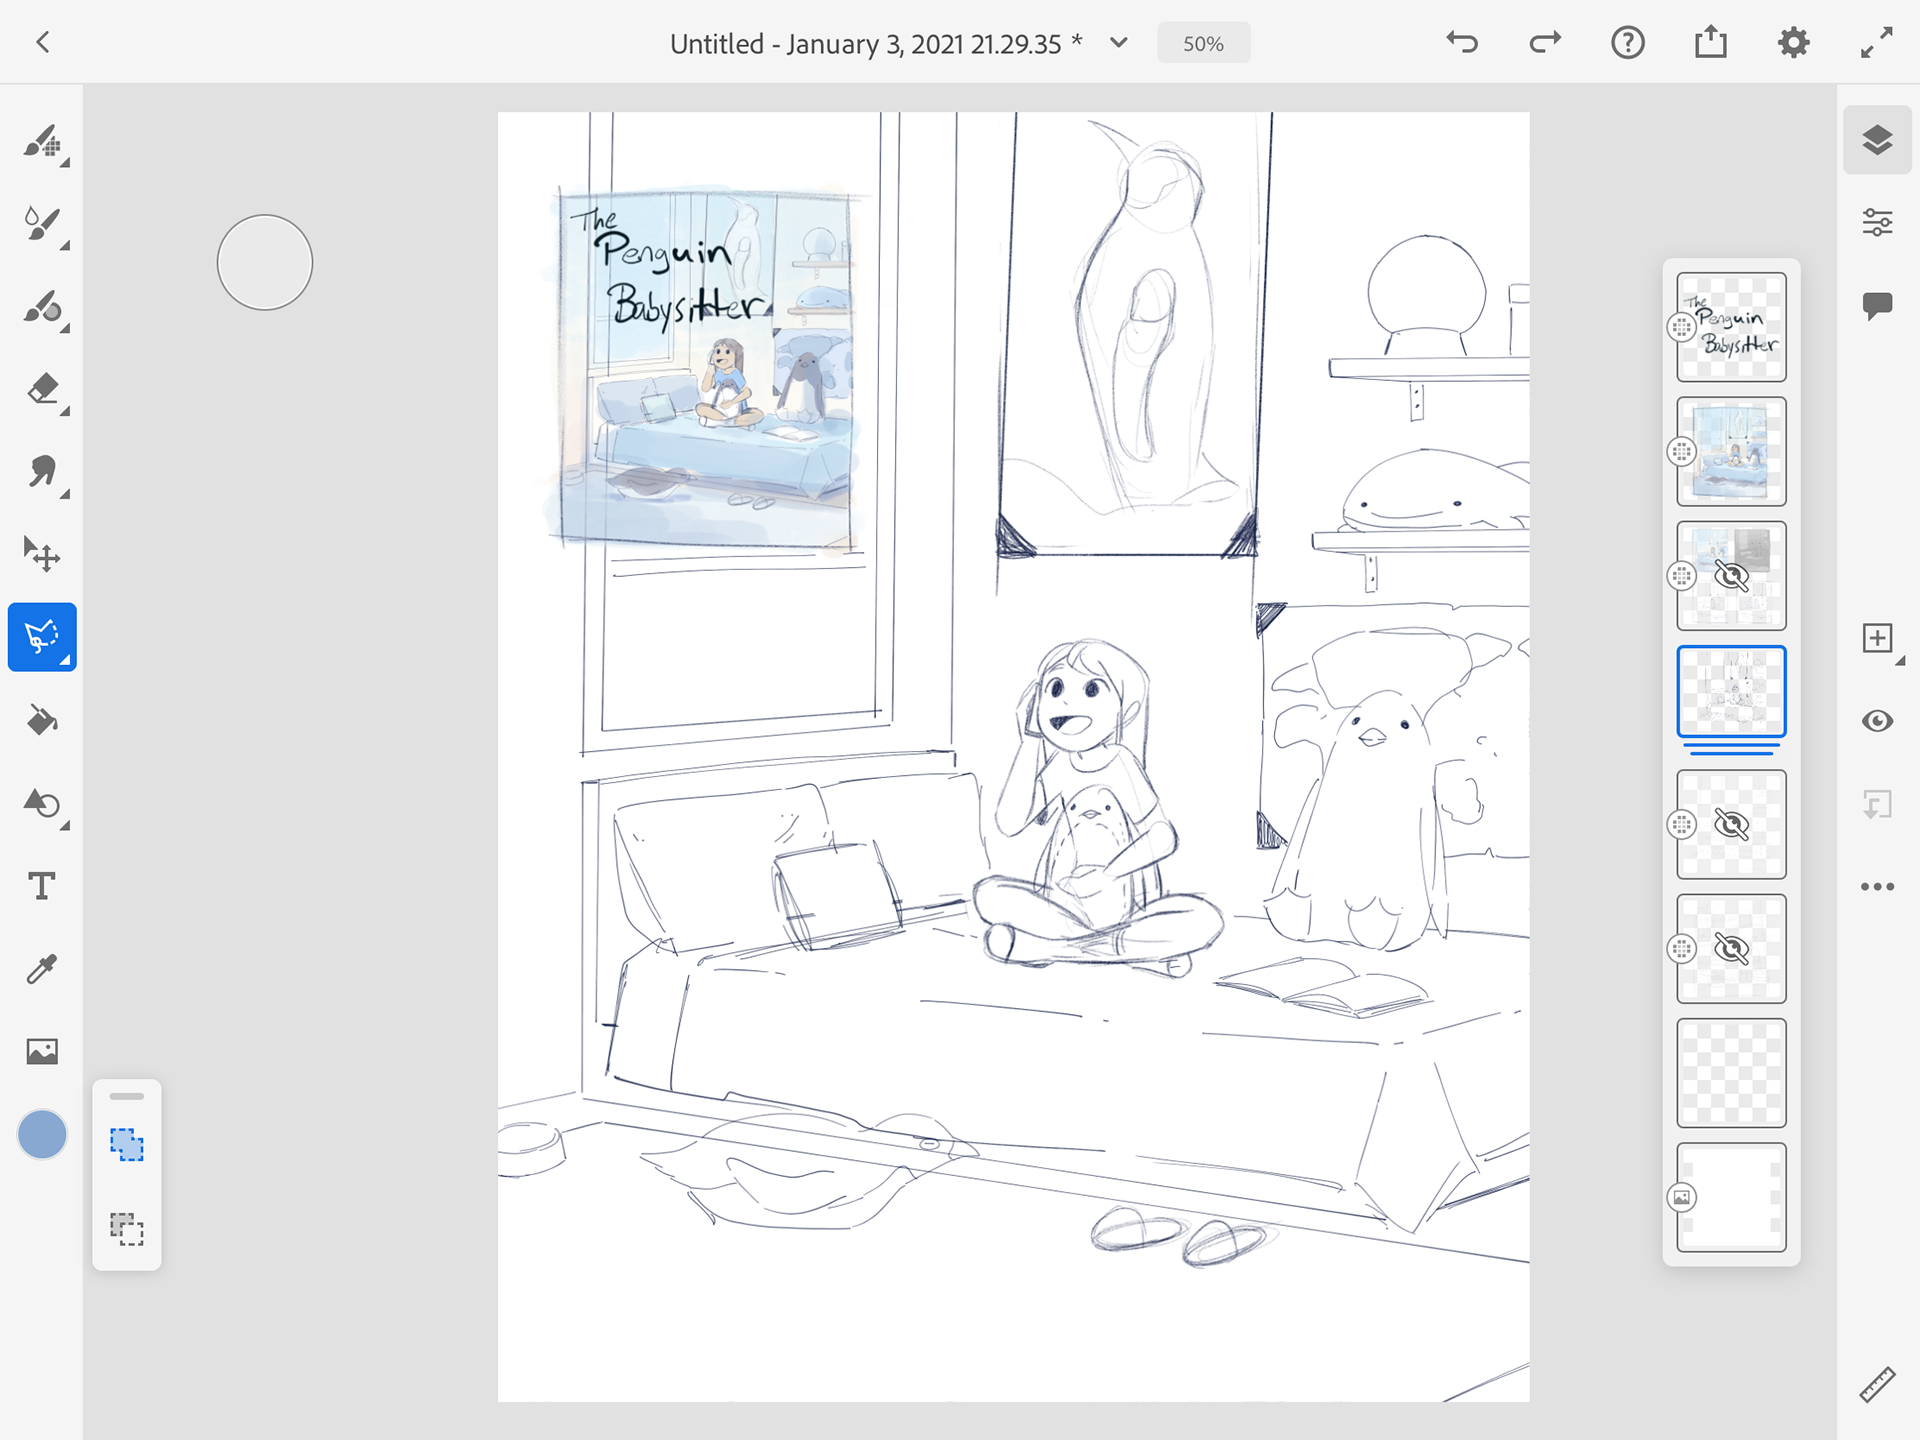
Task: Open the document title dropdown chevron
Action: click(1119, 43)
